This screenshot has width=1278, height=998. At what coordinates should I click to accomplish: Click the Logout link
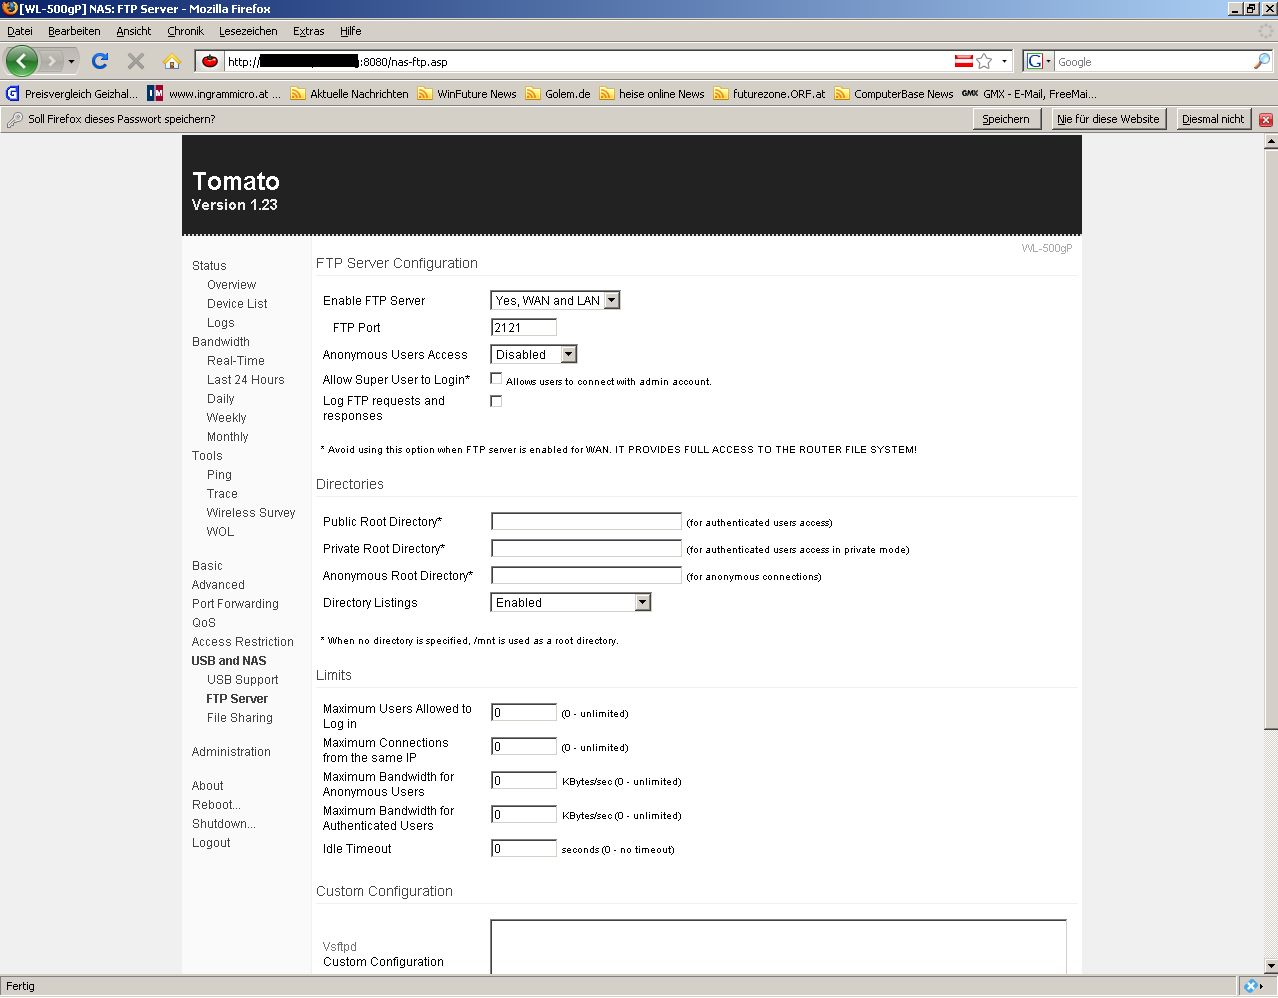(211, 842)
